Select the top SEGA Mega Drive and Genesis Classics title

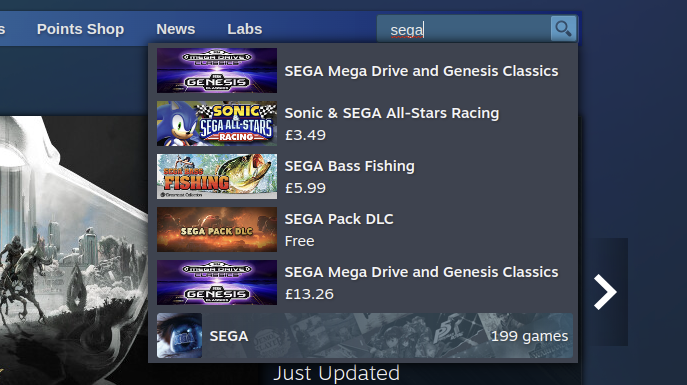click(421, 71)
